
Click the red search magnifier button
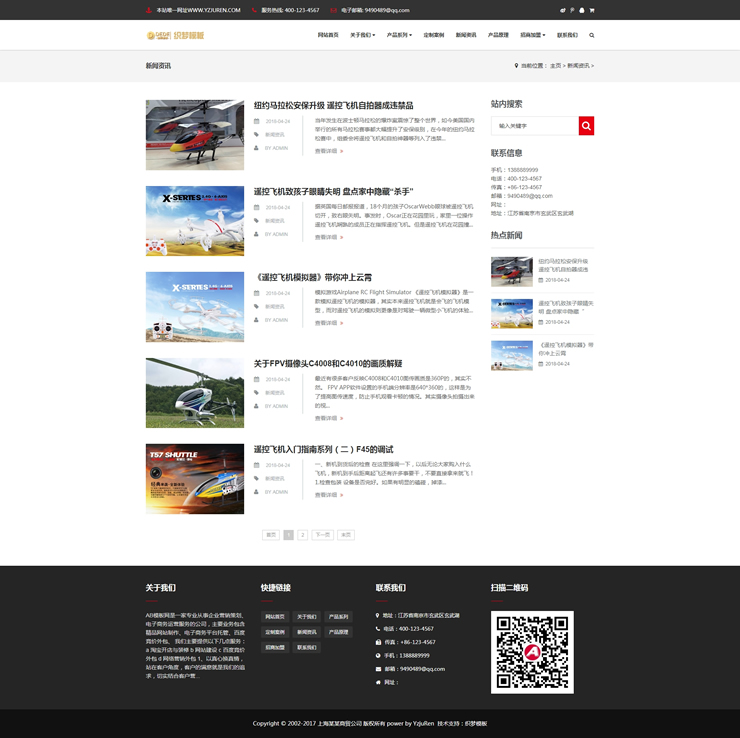(x=586, y=126)
